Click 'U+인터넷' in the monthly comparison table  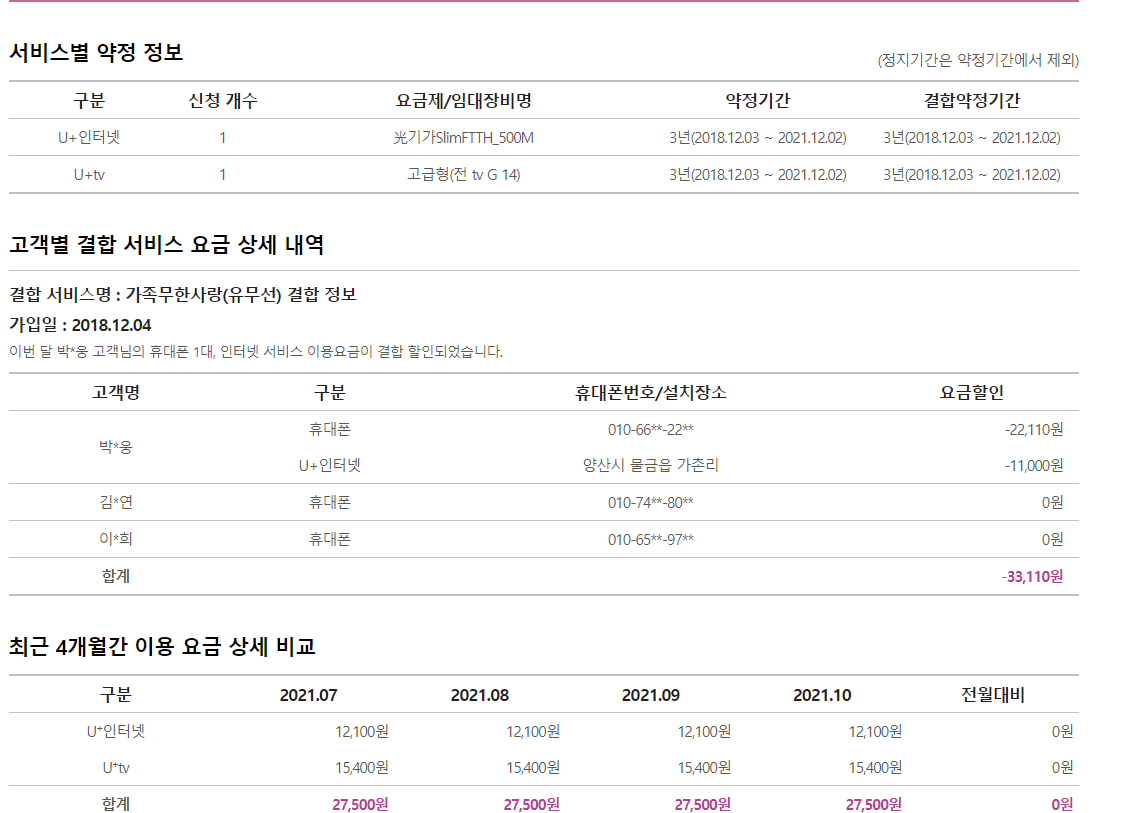coord(115,731)
